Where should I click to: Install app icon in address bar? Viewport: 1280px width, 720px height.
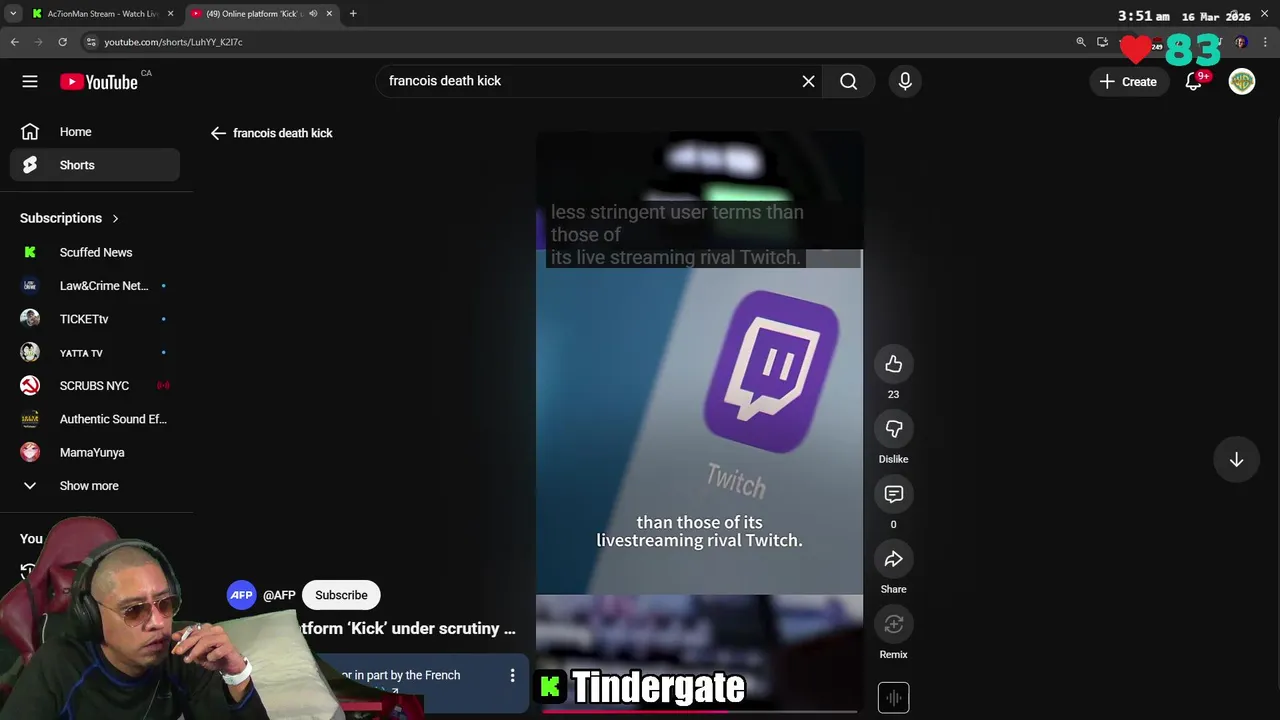coord(1102,42)
